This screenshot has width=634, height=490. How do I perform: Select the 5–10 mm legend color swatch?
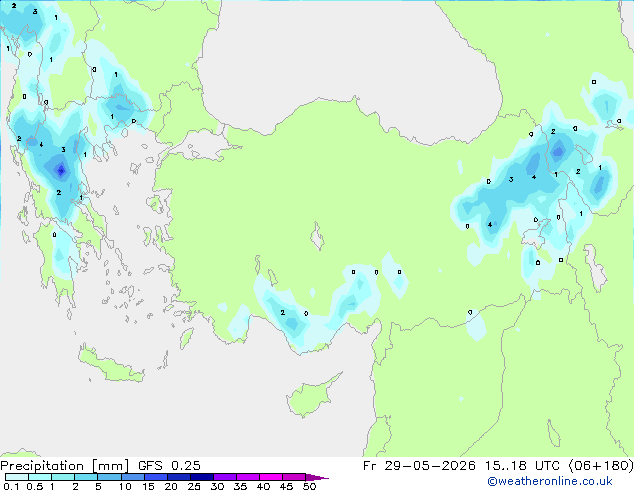tap(110, 477)
